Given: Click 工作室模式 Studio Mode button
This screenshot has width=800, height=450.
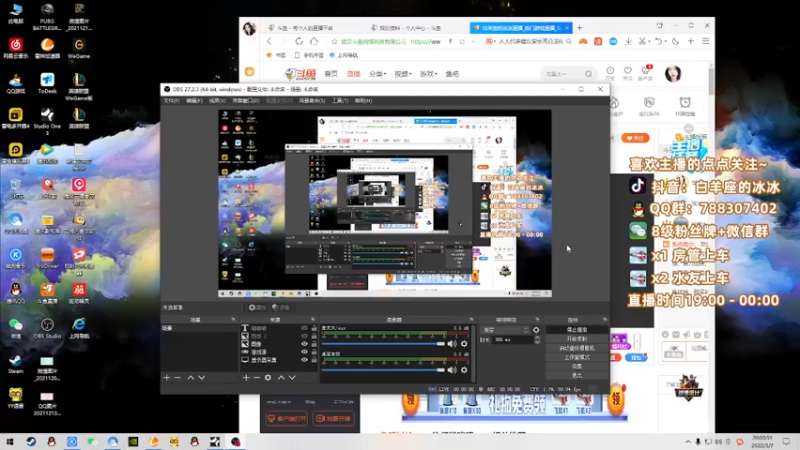Looking at the screenshot, I should point(577,357).
